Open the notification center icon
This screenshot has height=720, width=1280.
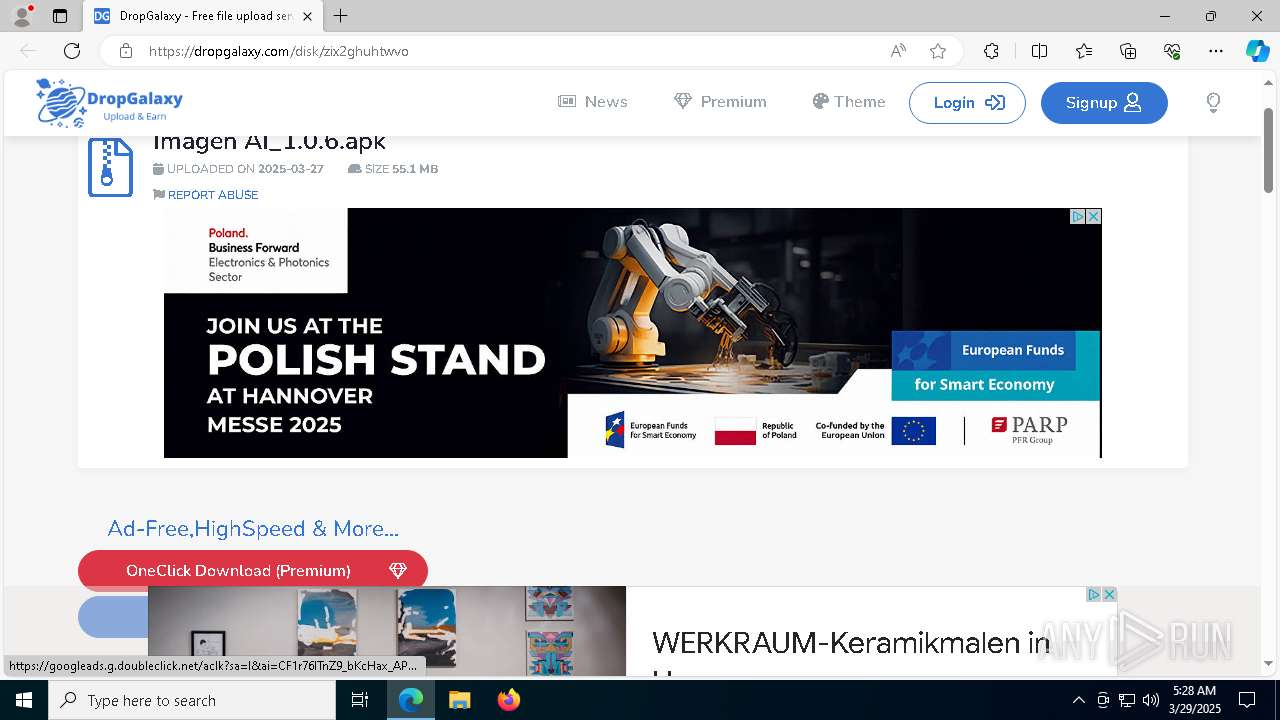point(1247,700)
